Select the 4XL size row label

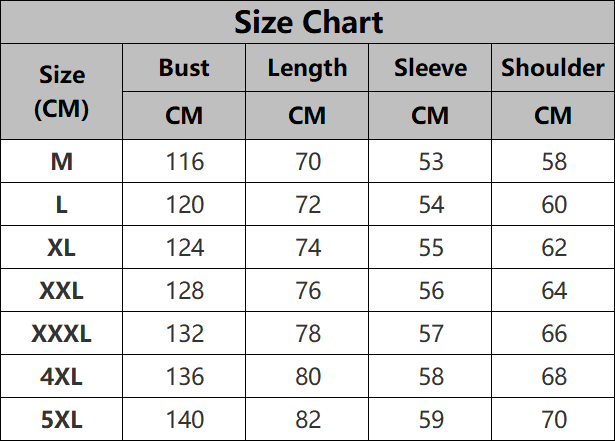click(62, 377)
